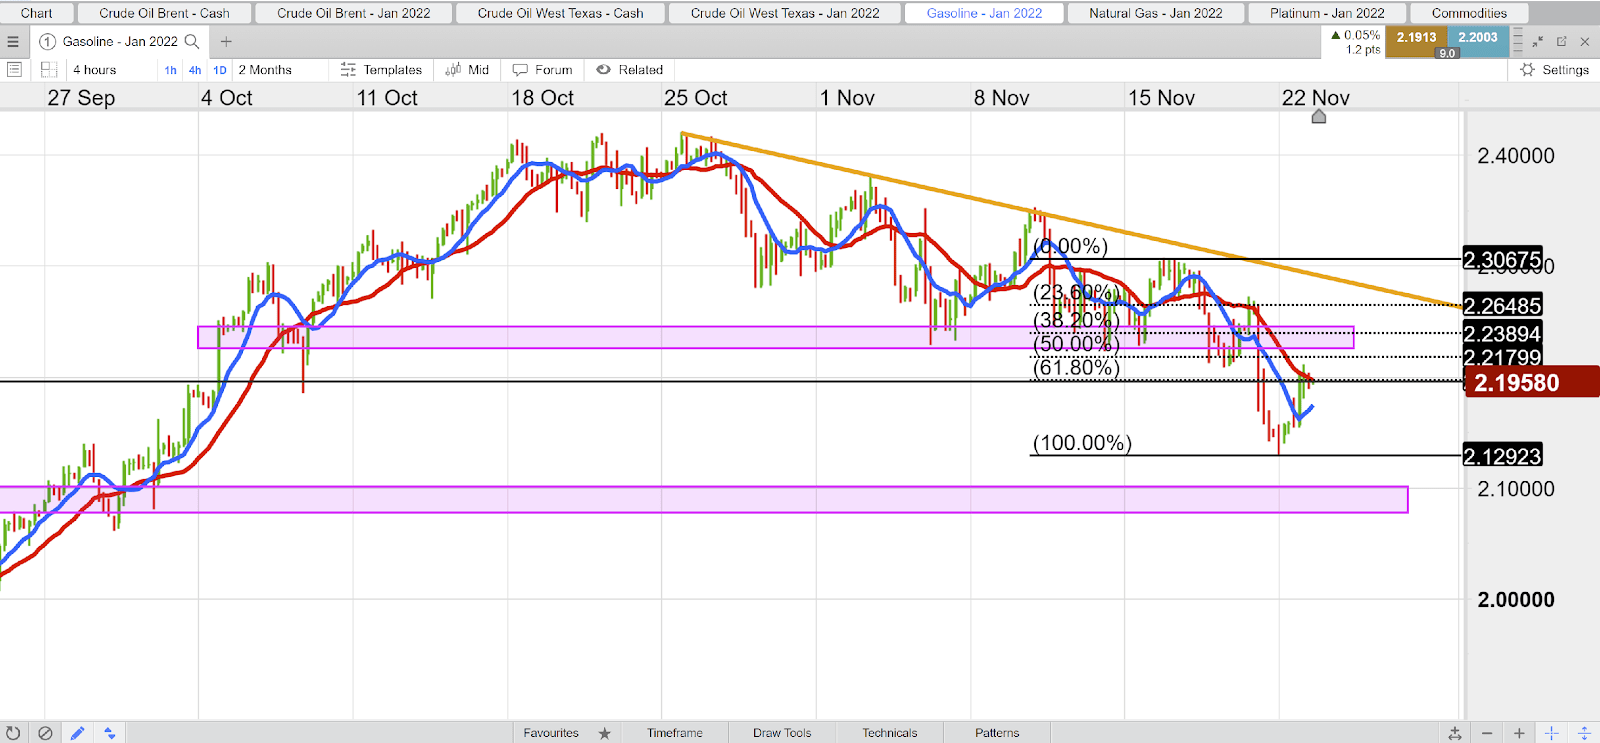Open Platinum - Jan 2022 tab

coord(1327,13)
